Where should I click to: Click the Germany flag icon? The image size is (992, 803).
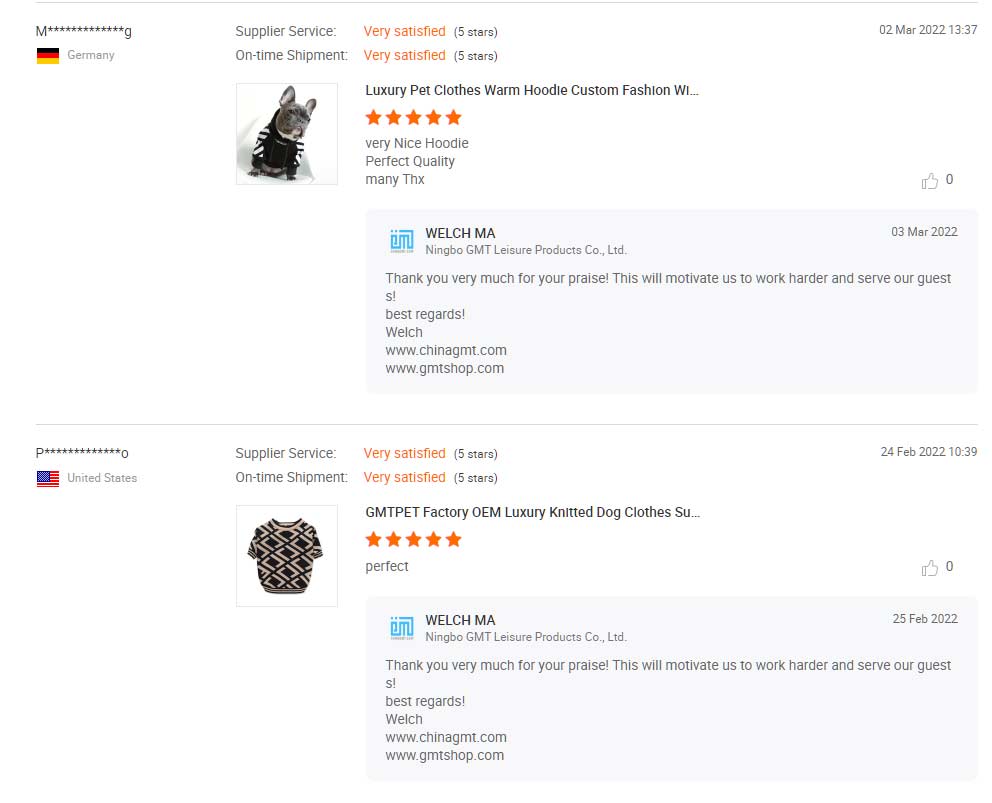click(48, 56)
